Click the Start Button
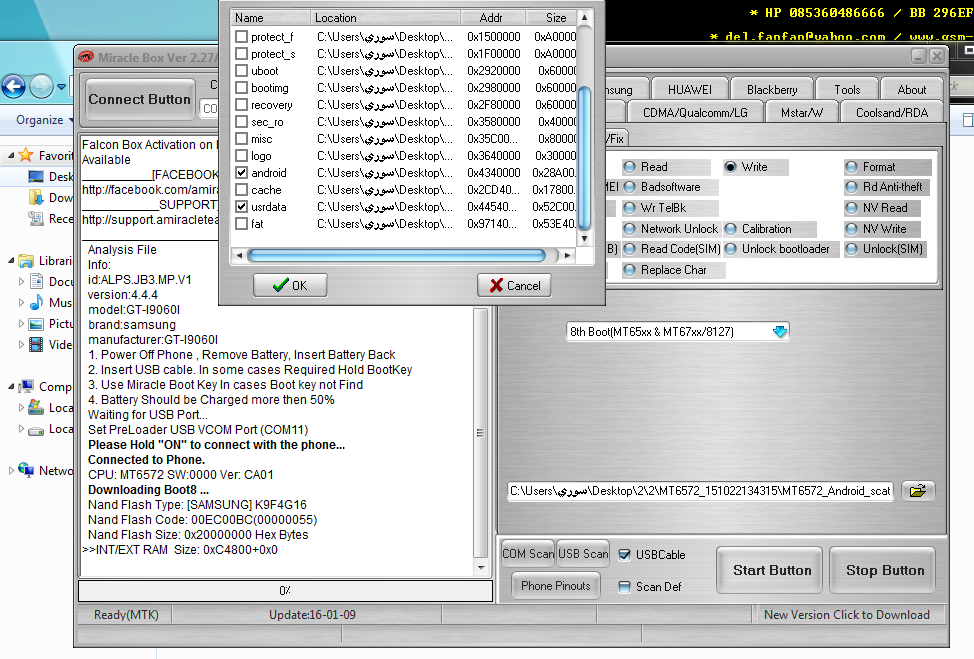The image size is (974, 659). [x=771, y=570]
